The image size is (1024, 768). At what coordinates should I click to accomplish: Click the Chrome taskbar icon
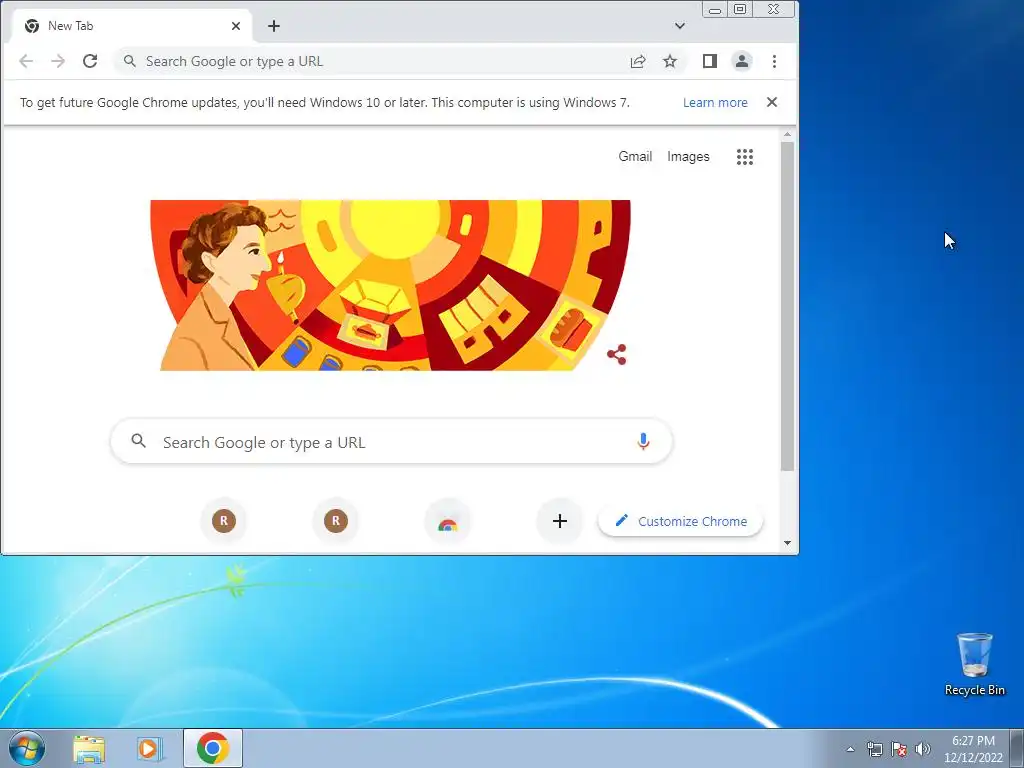[213, 748]
